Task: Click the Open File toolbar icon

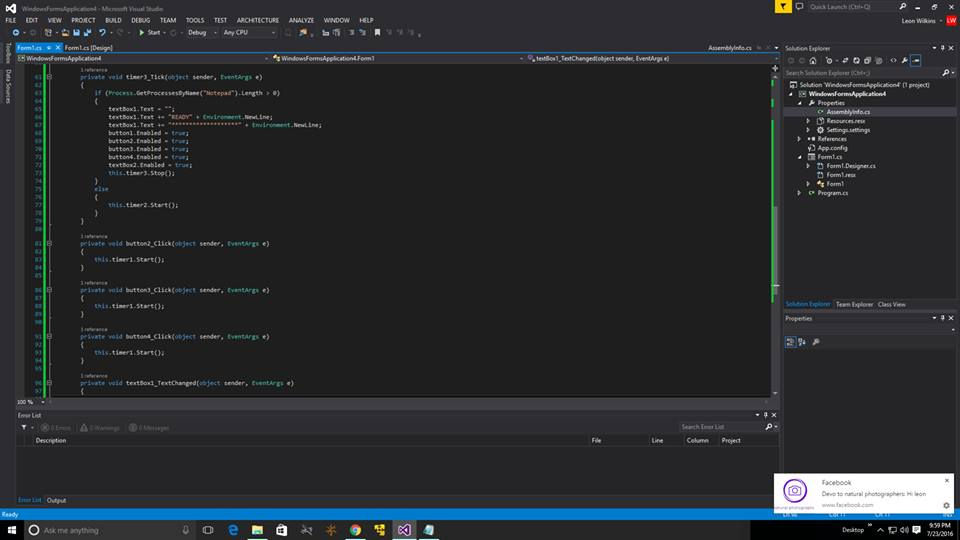Action: click(65, 32)
